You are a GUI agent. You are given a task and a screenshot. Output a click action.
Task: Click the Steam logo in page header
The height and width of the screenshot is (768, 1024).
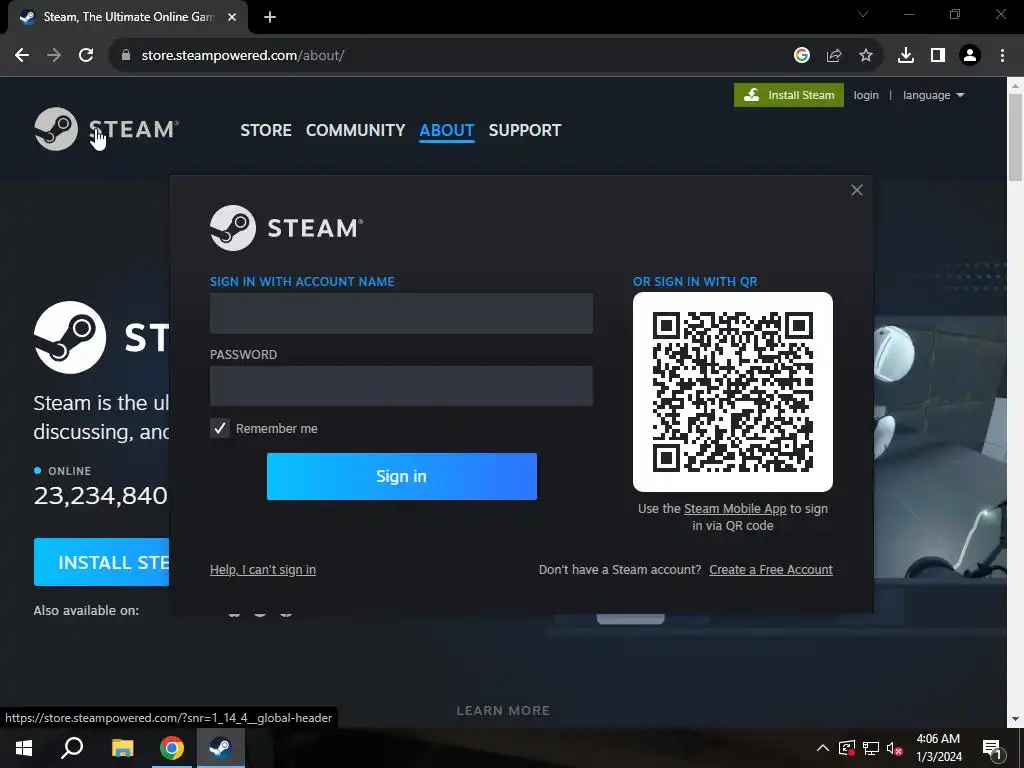coord(106,129)
